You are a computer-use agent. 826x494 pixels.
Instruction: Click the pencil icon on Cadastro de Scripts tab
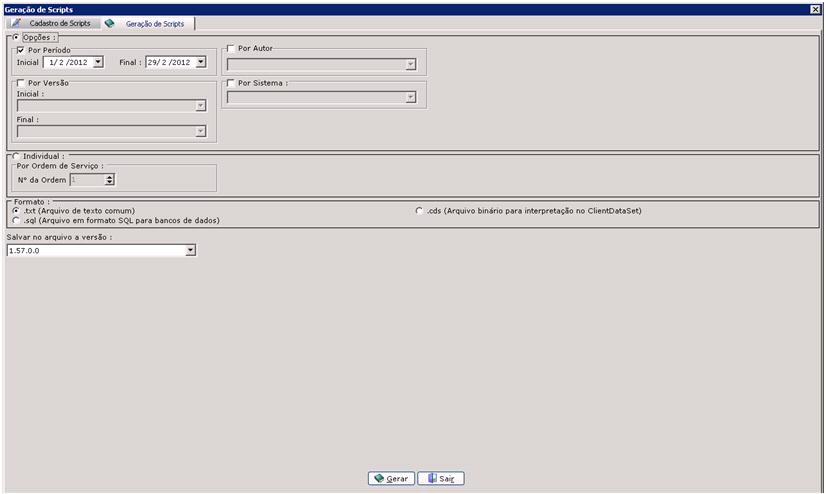16,23
